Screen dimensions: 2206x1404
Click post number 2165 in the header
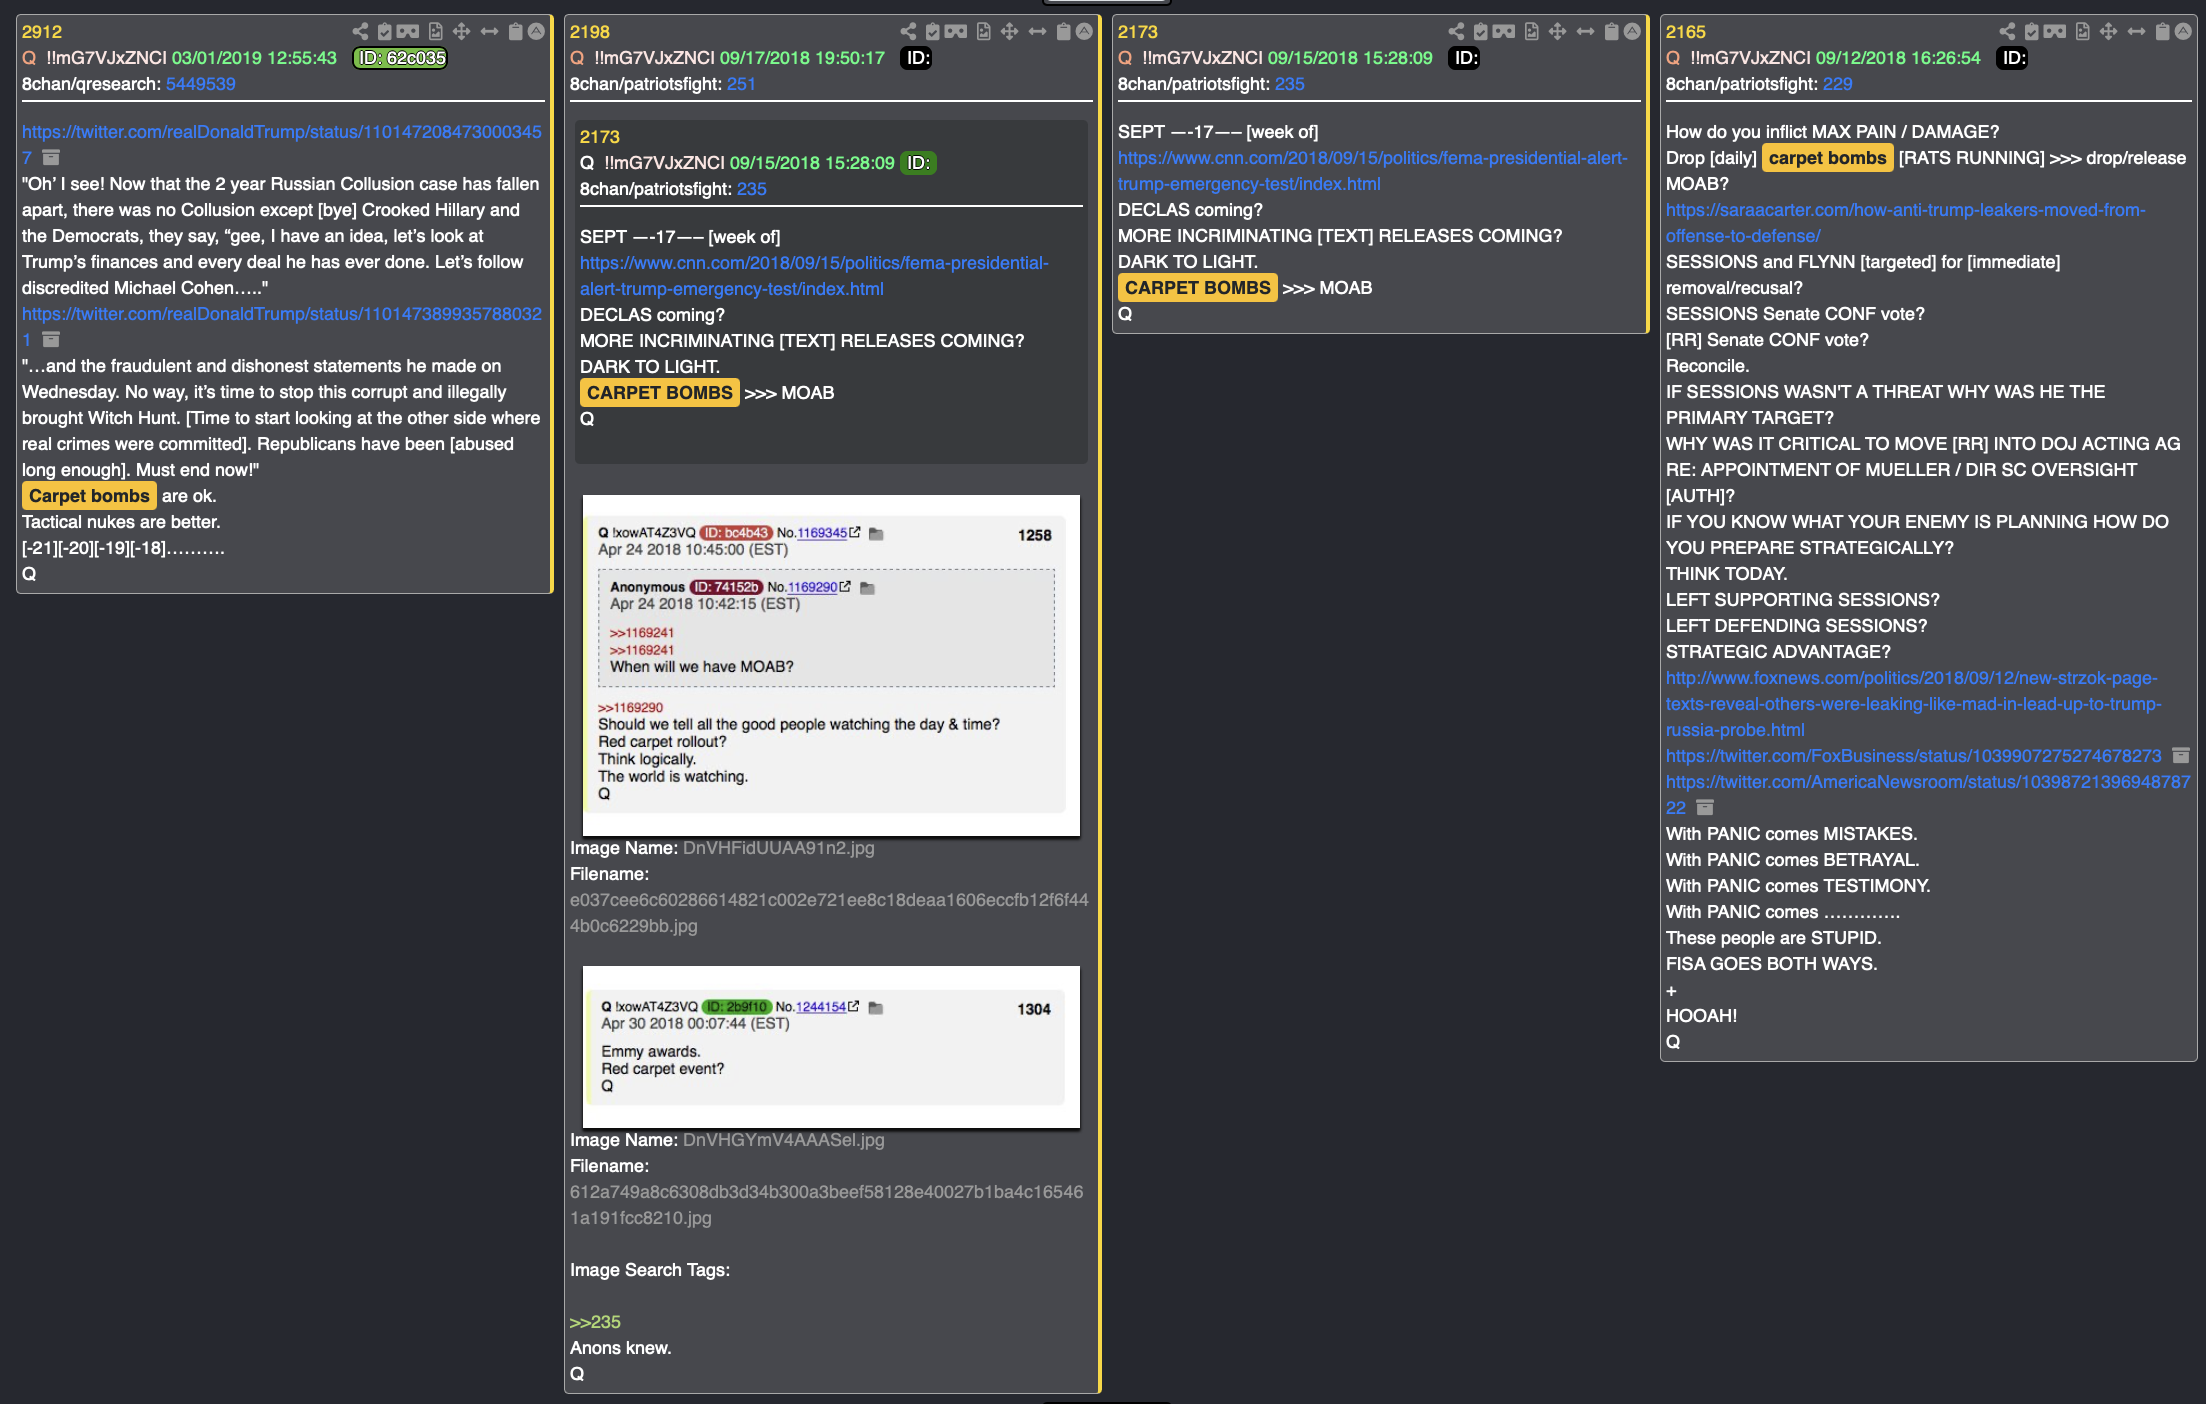(x=1686, y=32)
